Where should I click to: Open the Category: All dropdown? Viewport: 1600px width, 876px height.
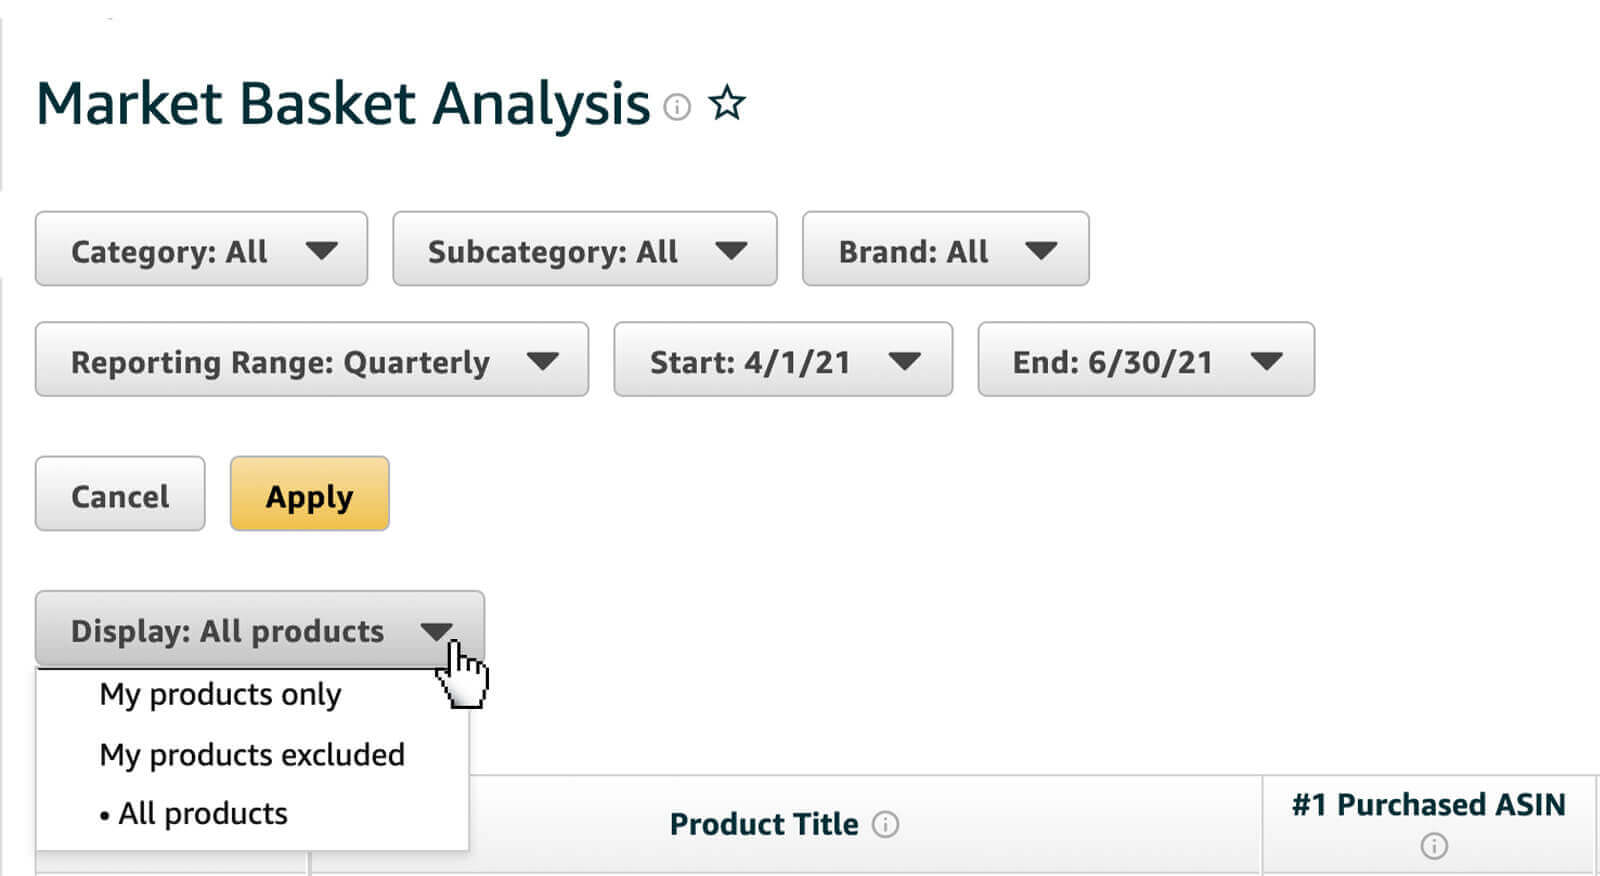coord(200,251)
